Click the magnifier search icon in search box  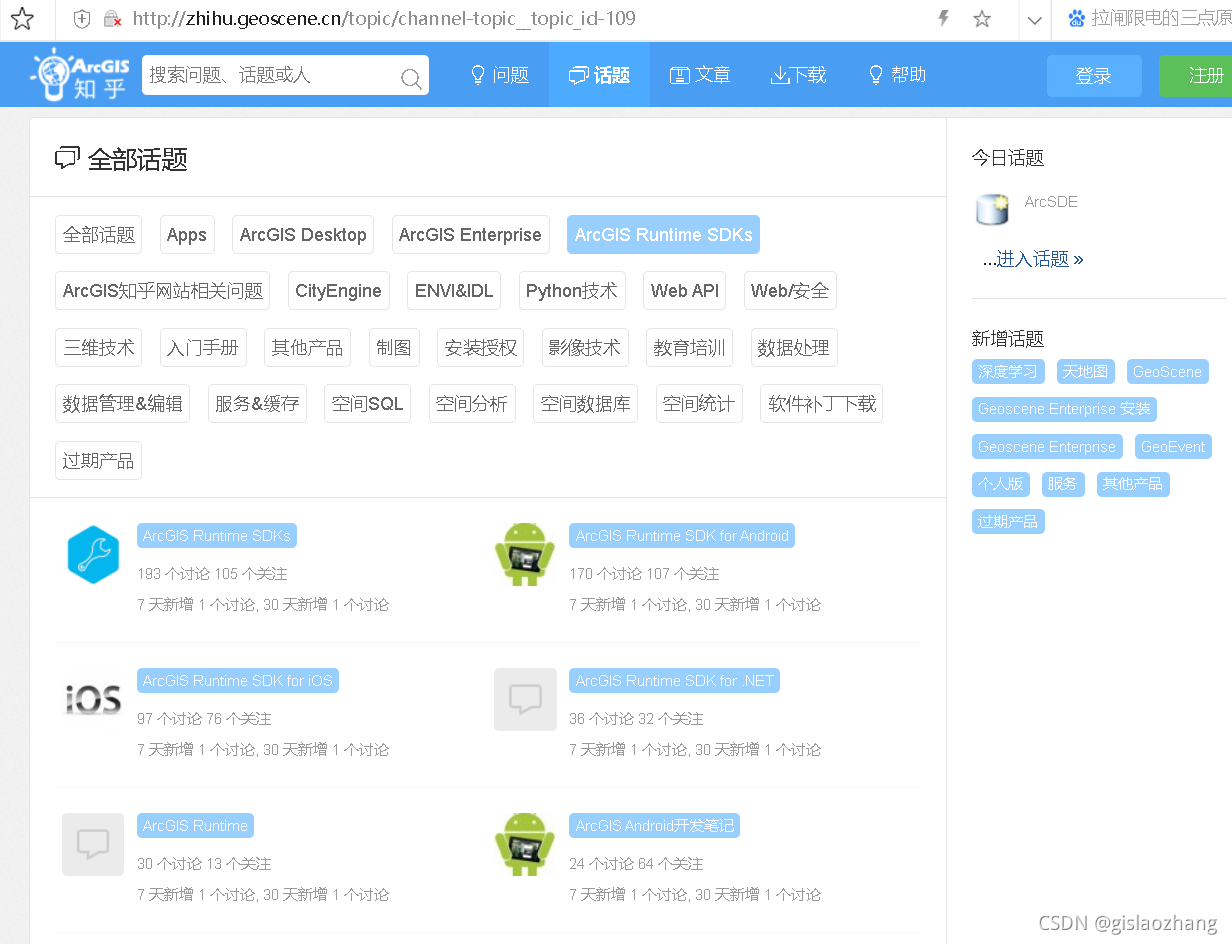pyautogui.click(x=410, y=78)
